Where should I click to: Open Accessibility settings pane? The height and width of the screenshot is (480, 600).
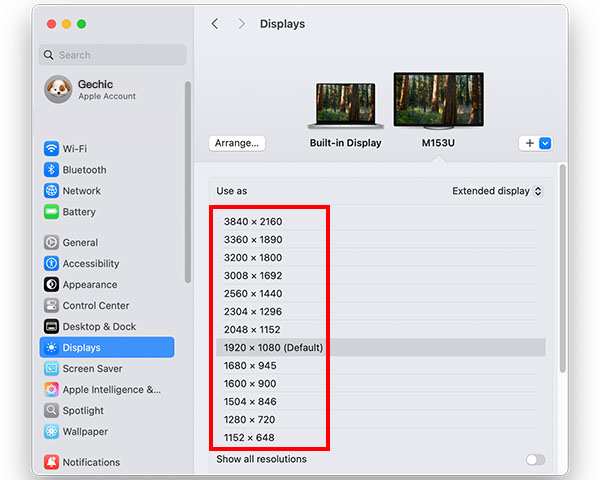[x=107, y=263]
